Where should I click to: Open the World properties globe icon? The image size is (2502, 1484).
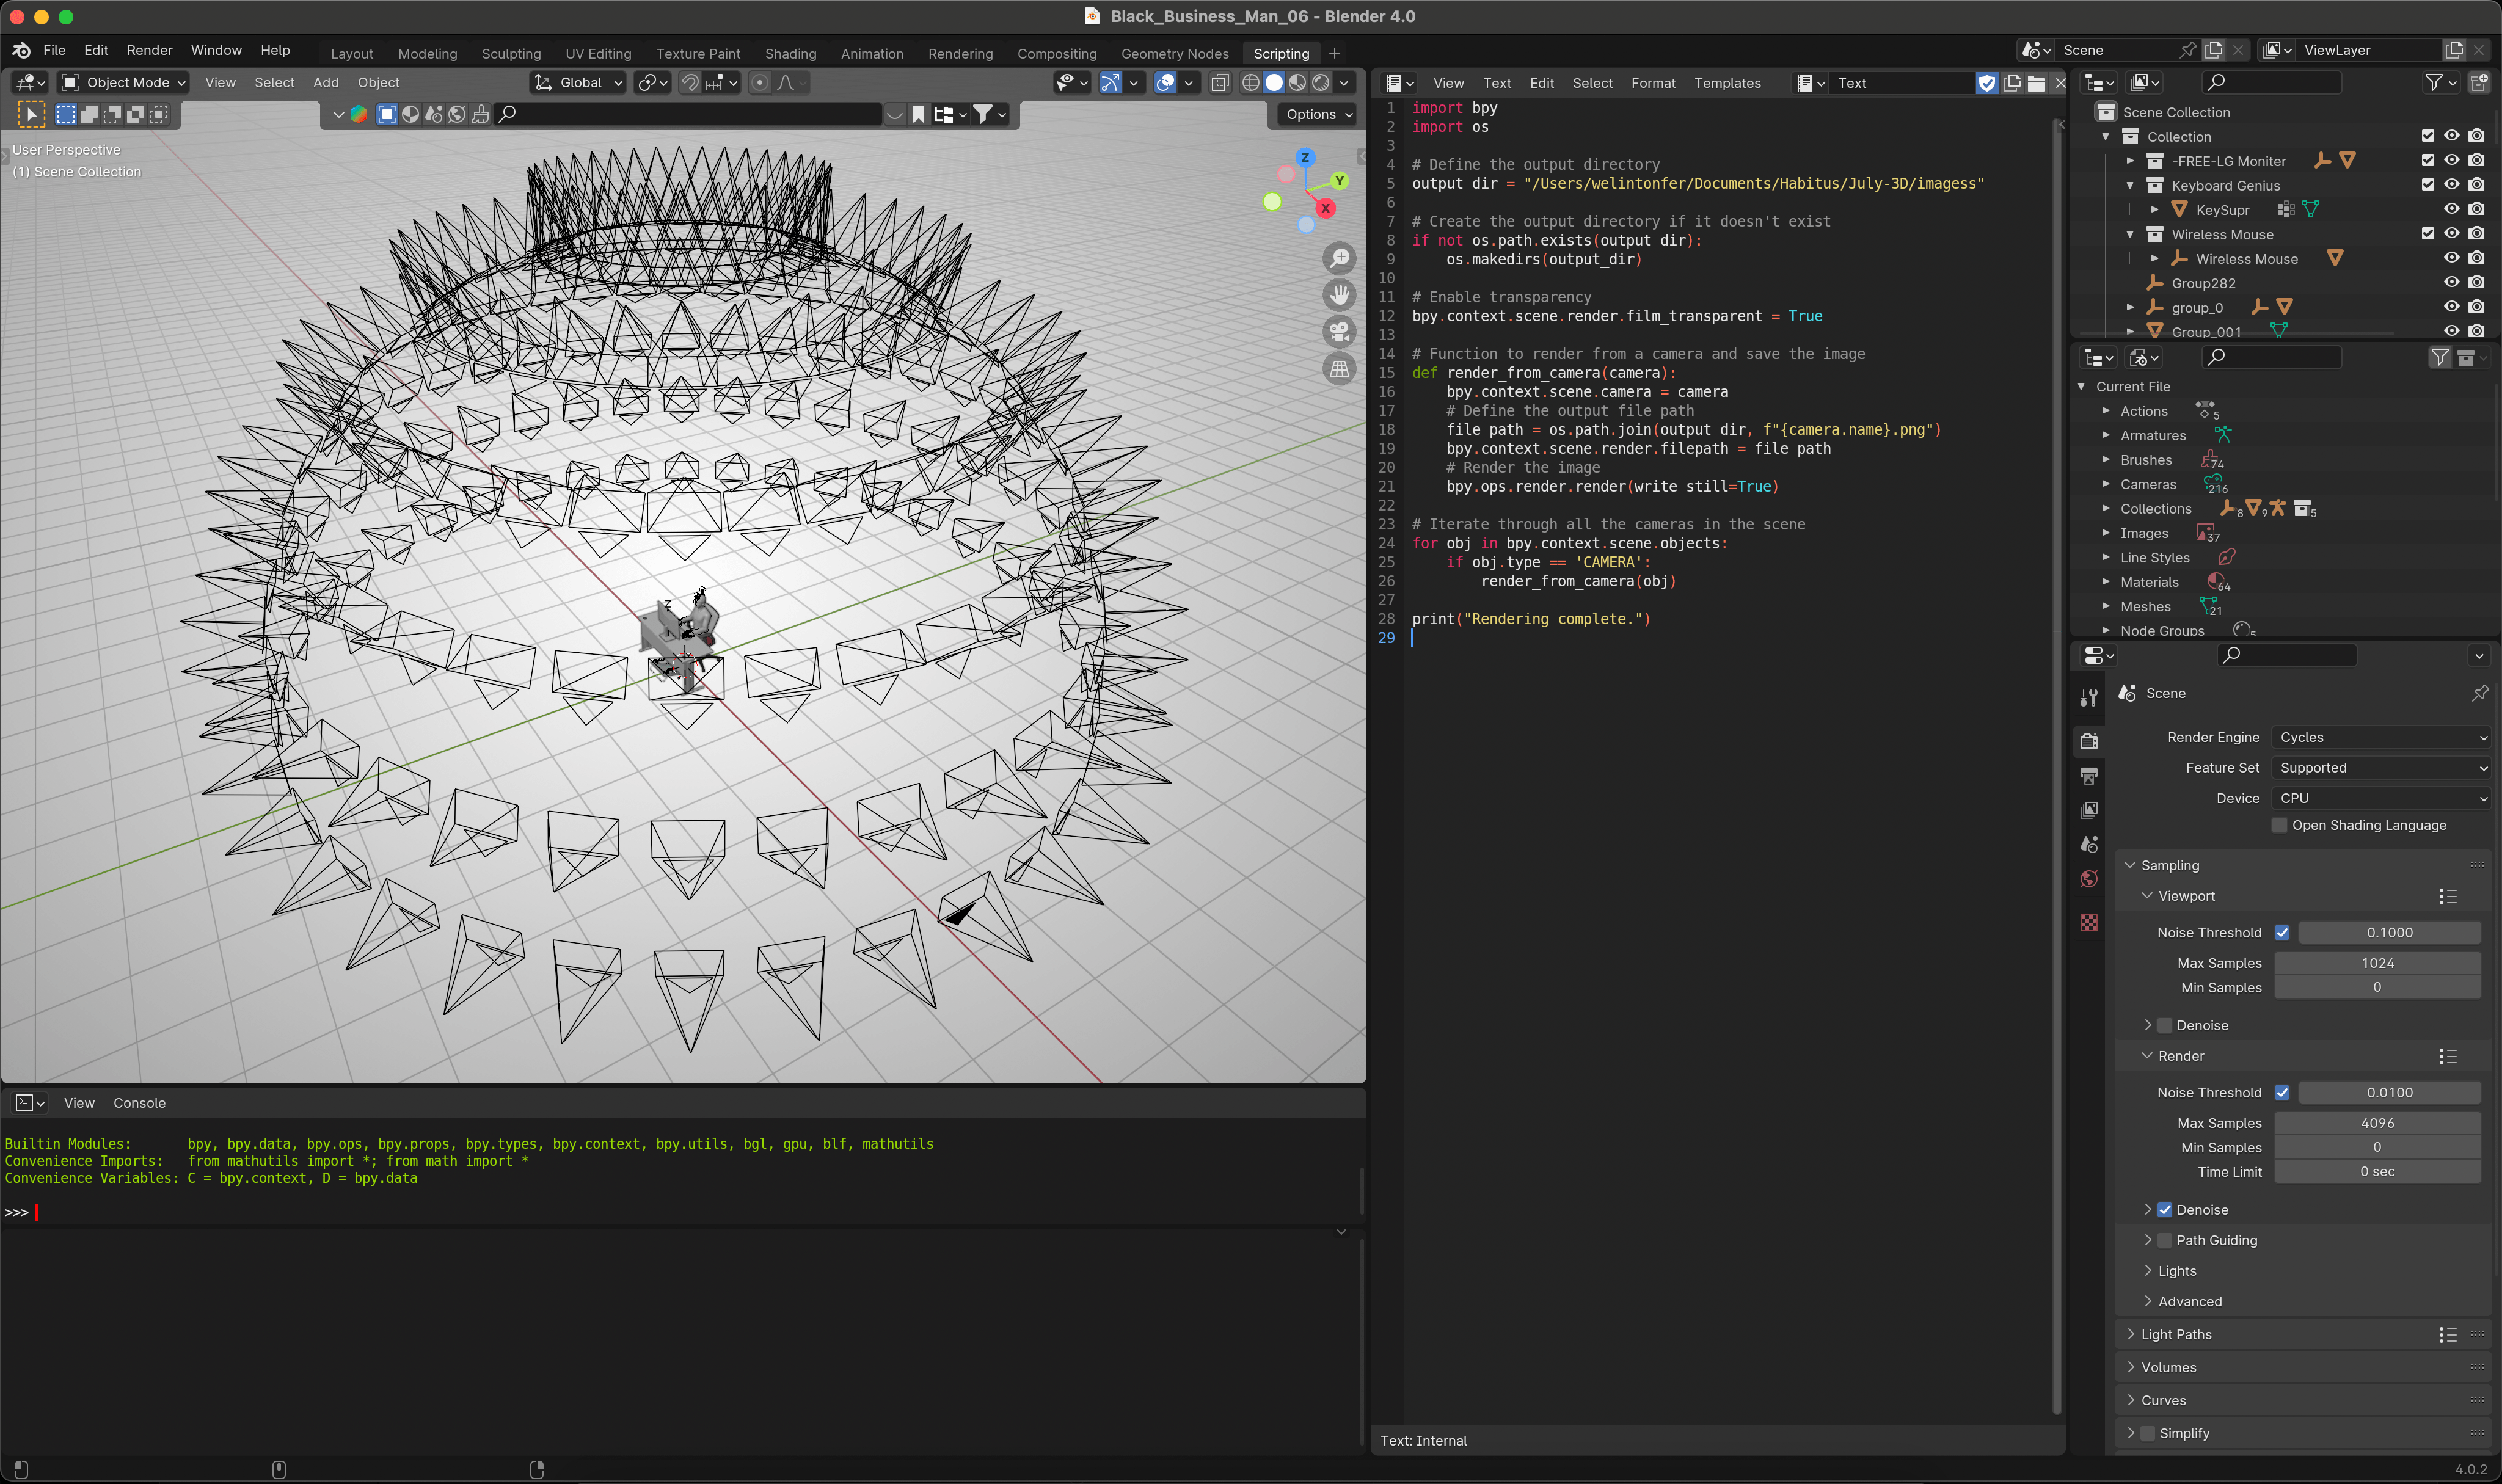coord(2089,879)
